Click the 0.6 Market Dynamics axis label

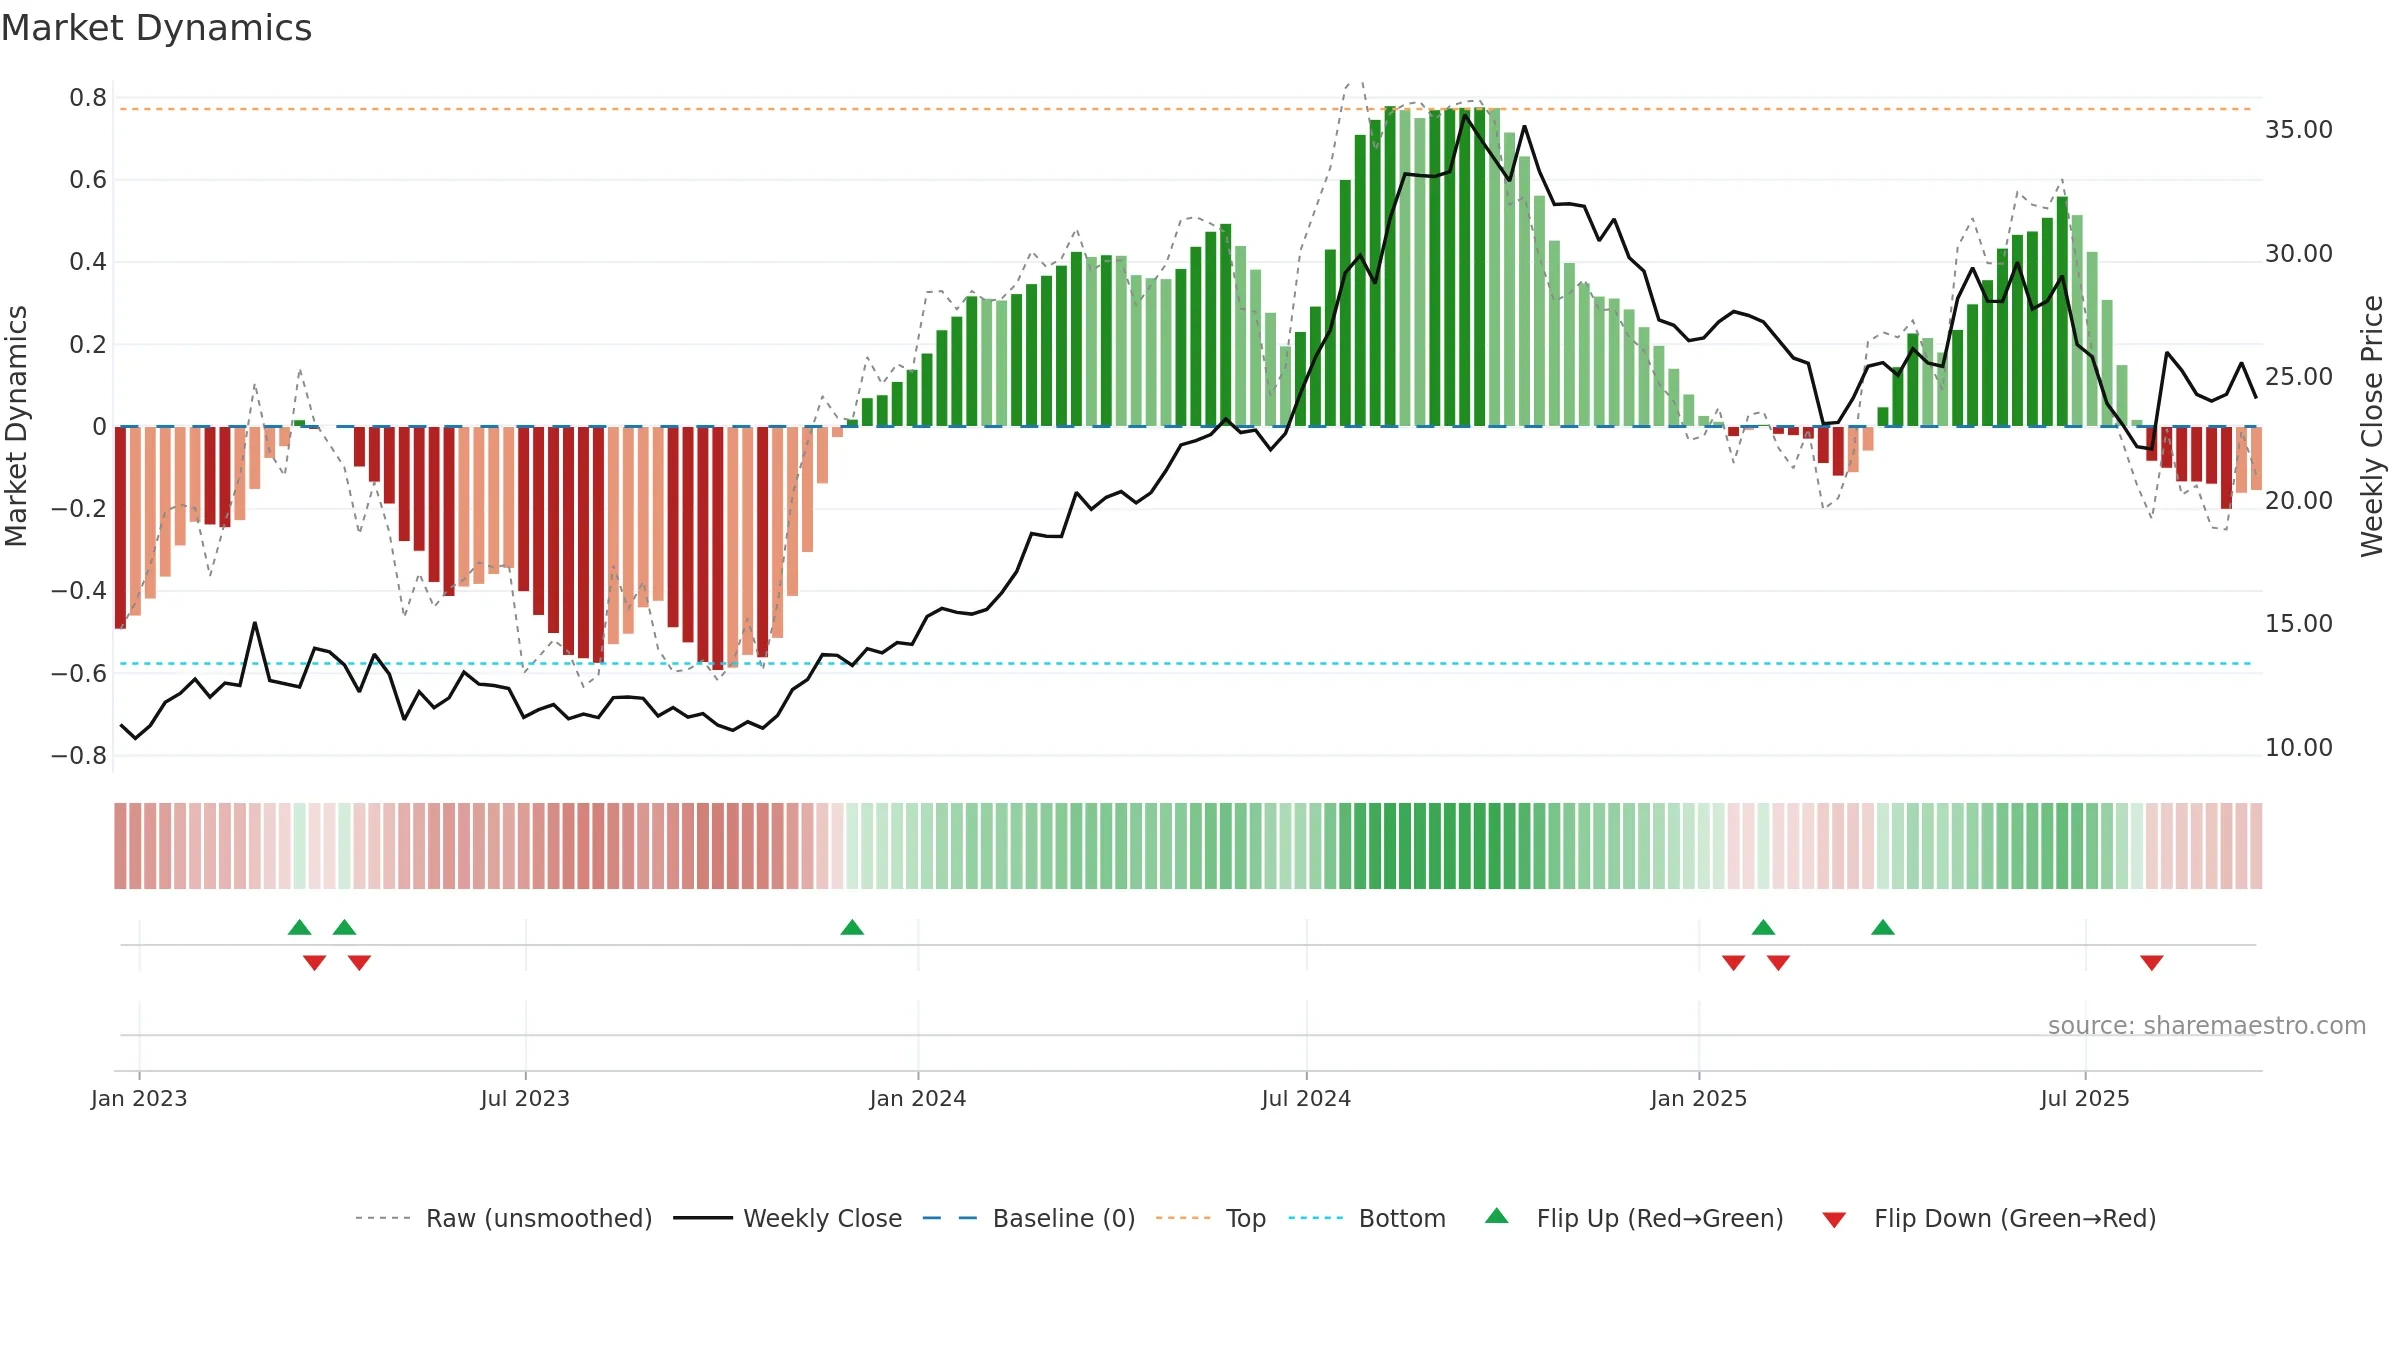88,180
